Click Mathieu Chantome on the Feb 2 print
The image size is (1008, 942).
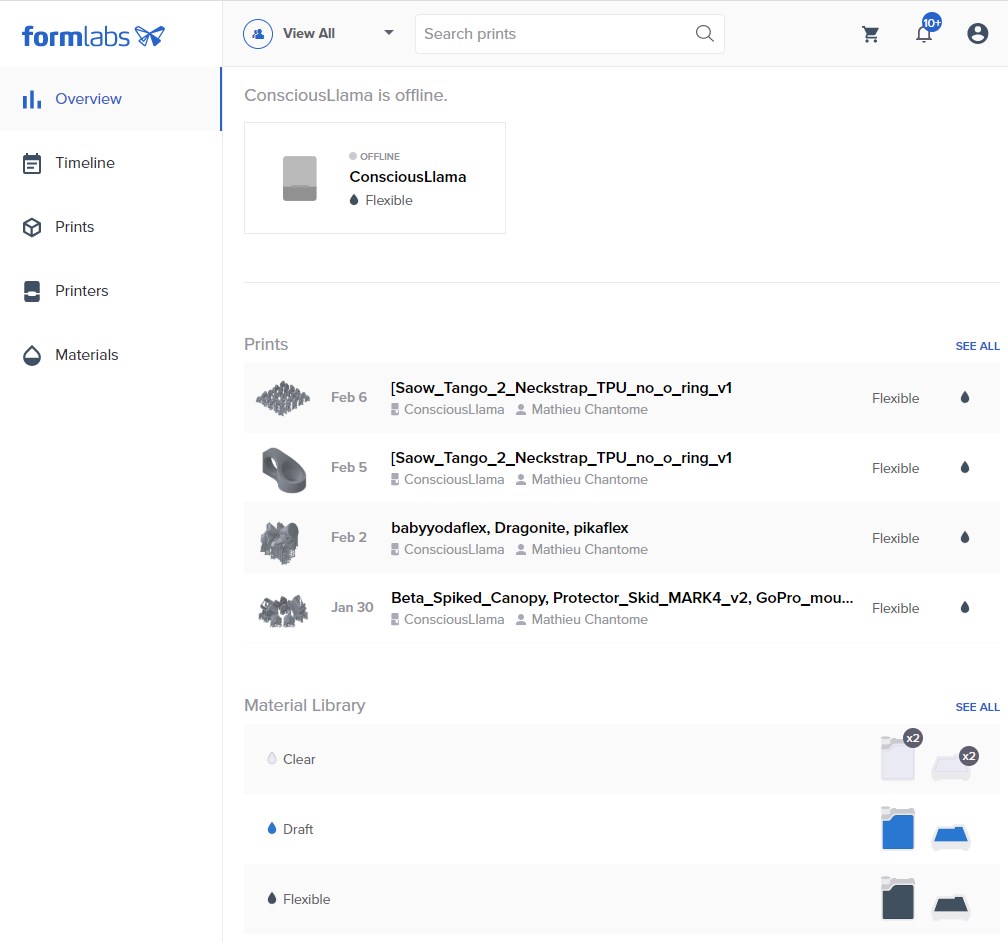[x=589, y=550]
